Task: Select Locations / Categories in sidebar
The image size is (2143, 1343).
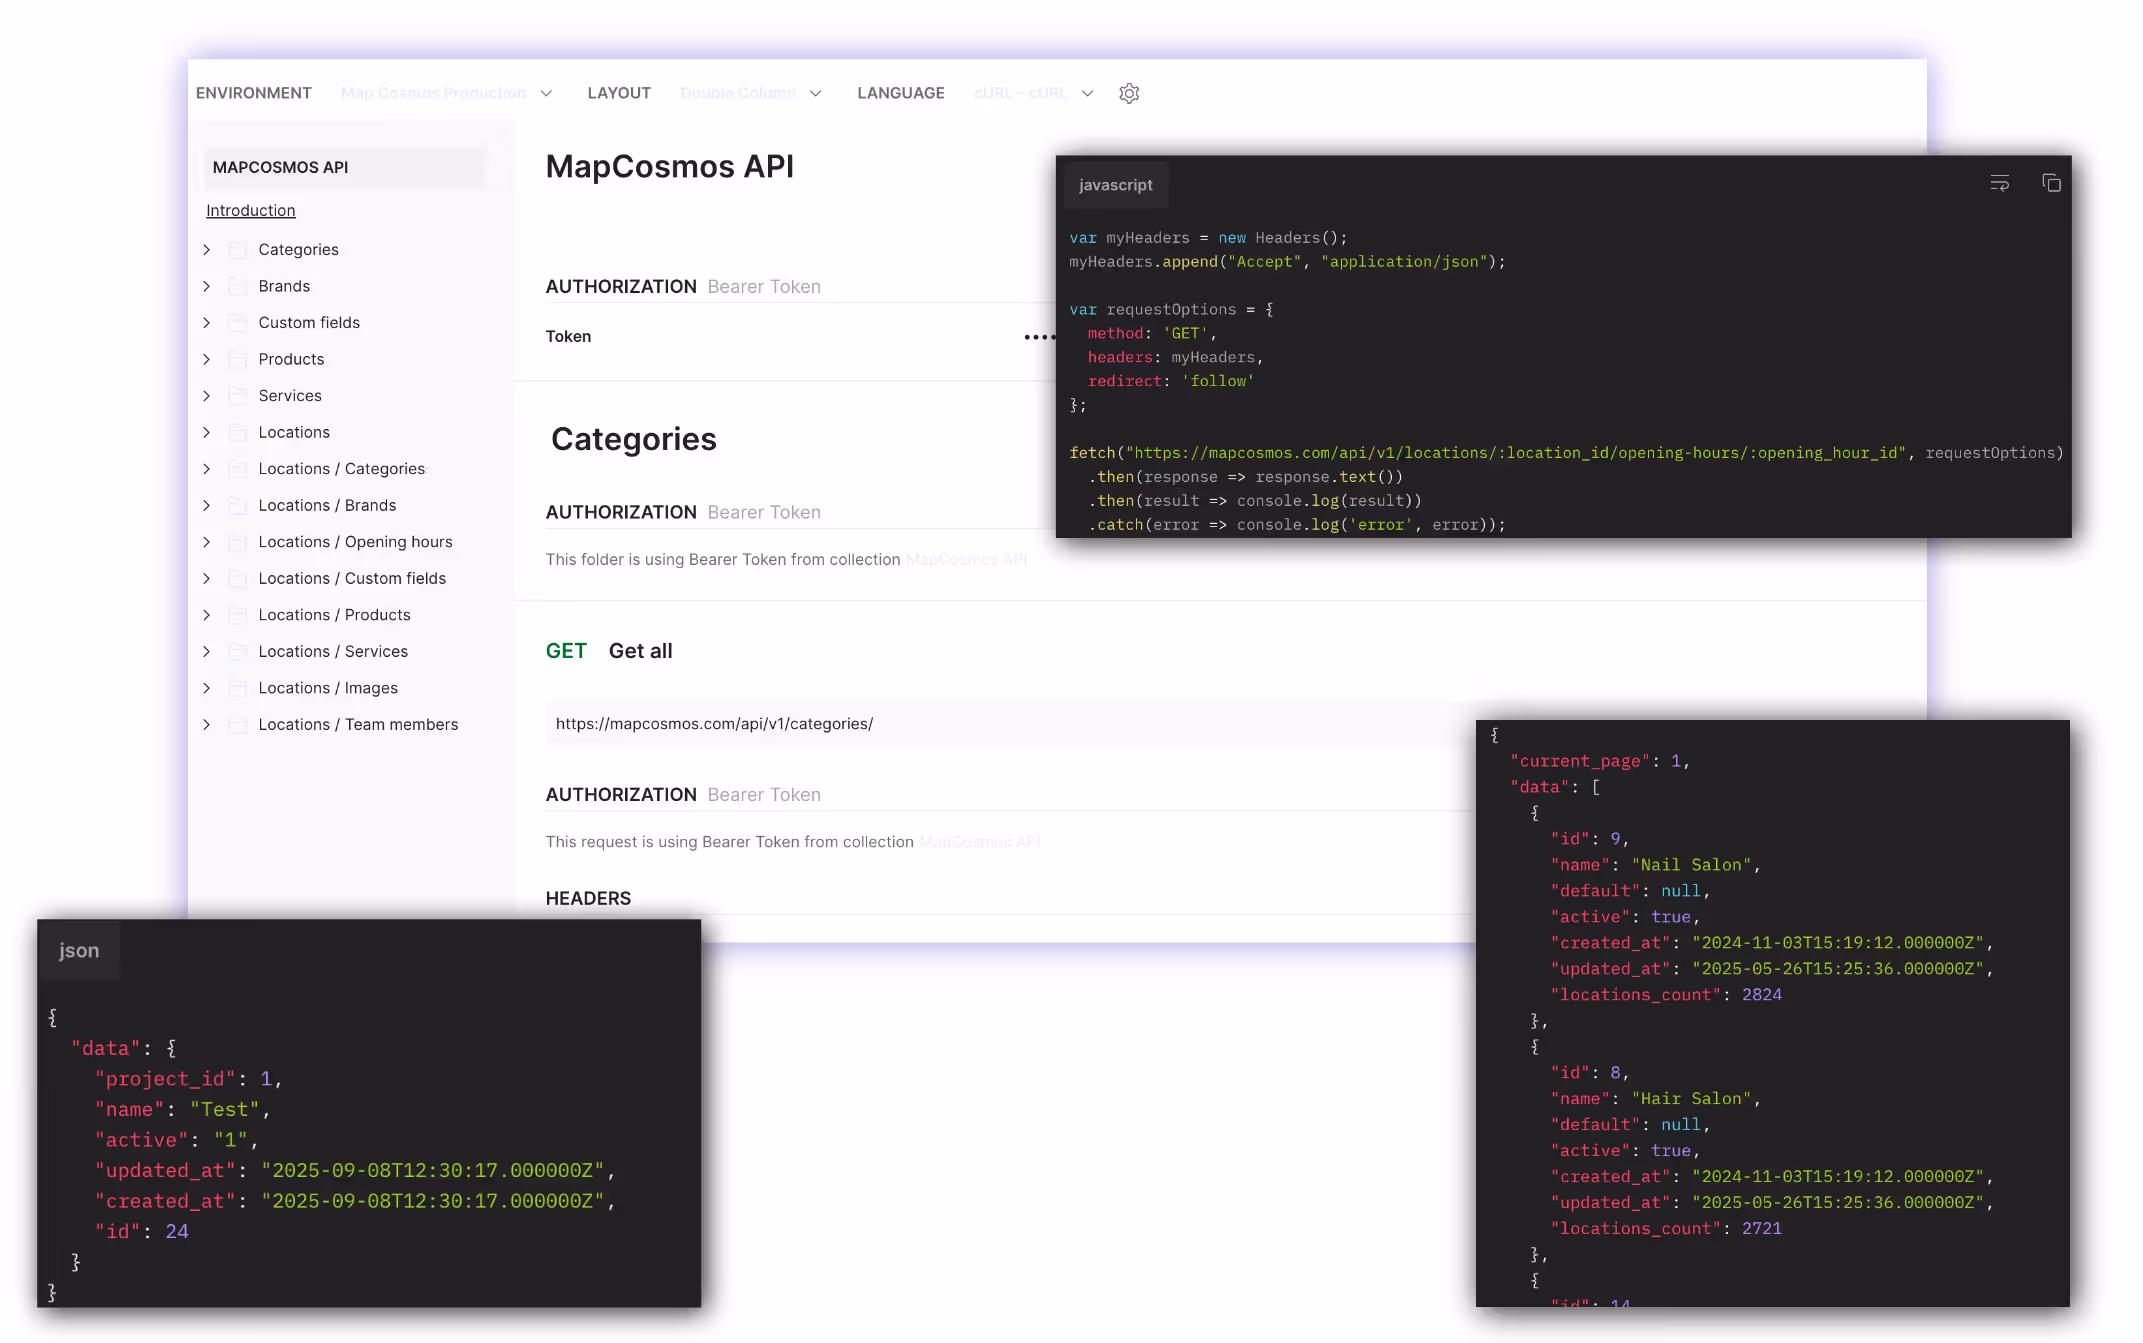Action: pos(341,469)
